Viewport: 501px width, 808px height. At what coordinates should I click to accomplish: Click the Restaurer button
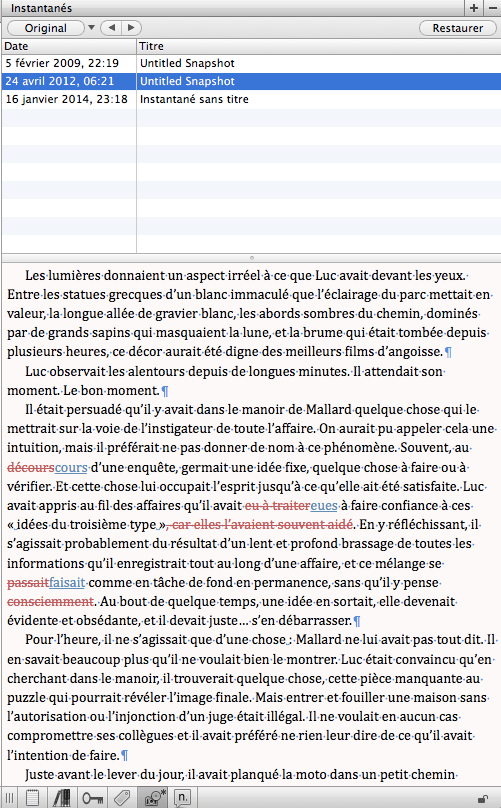(458, 28)
